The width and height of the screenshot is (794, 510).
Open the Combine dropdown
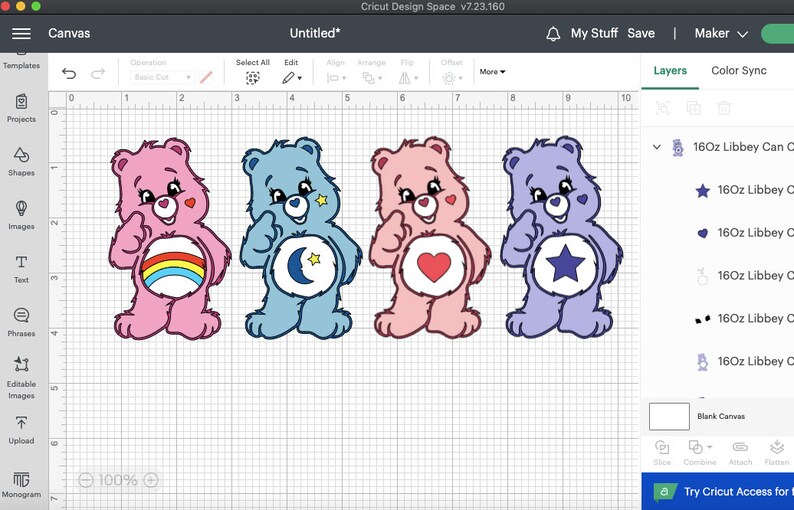[x=699, y=453]
